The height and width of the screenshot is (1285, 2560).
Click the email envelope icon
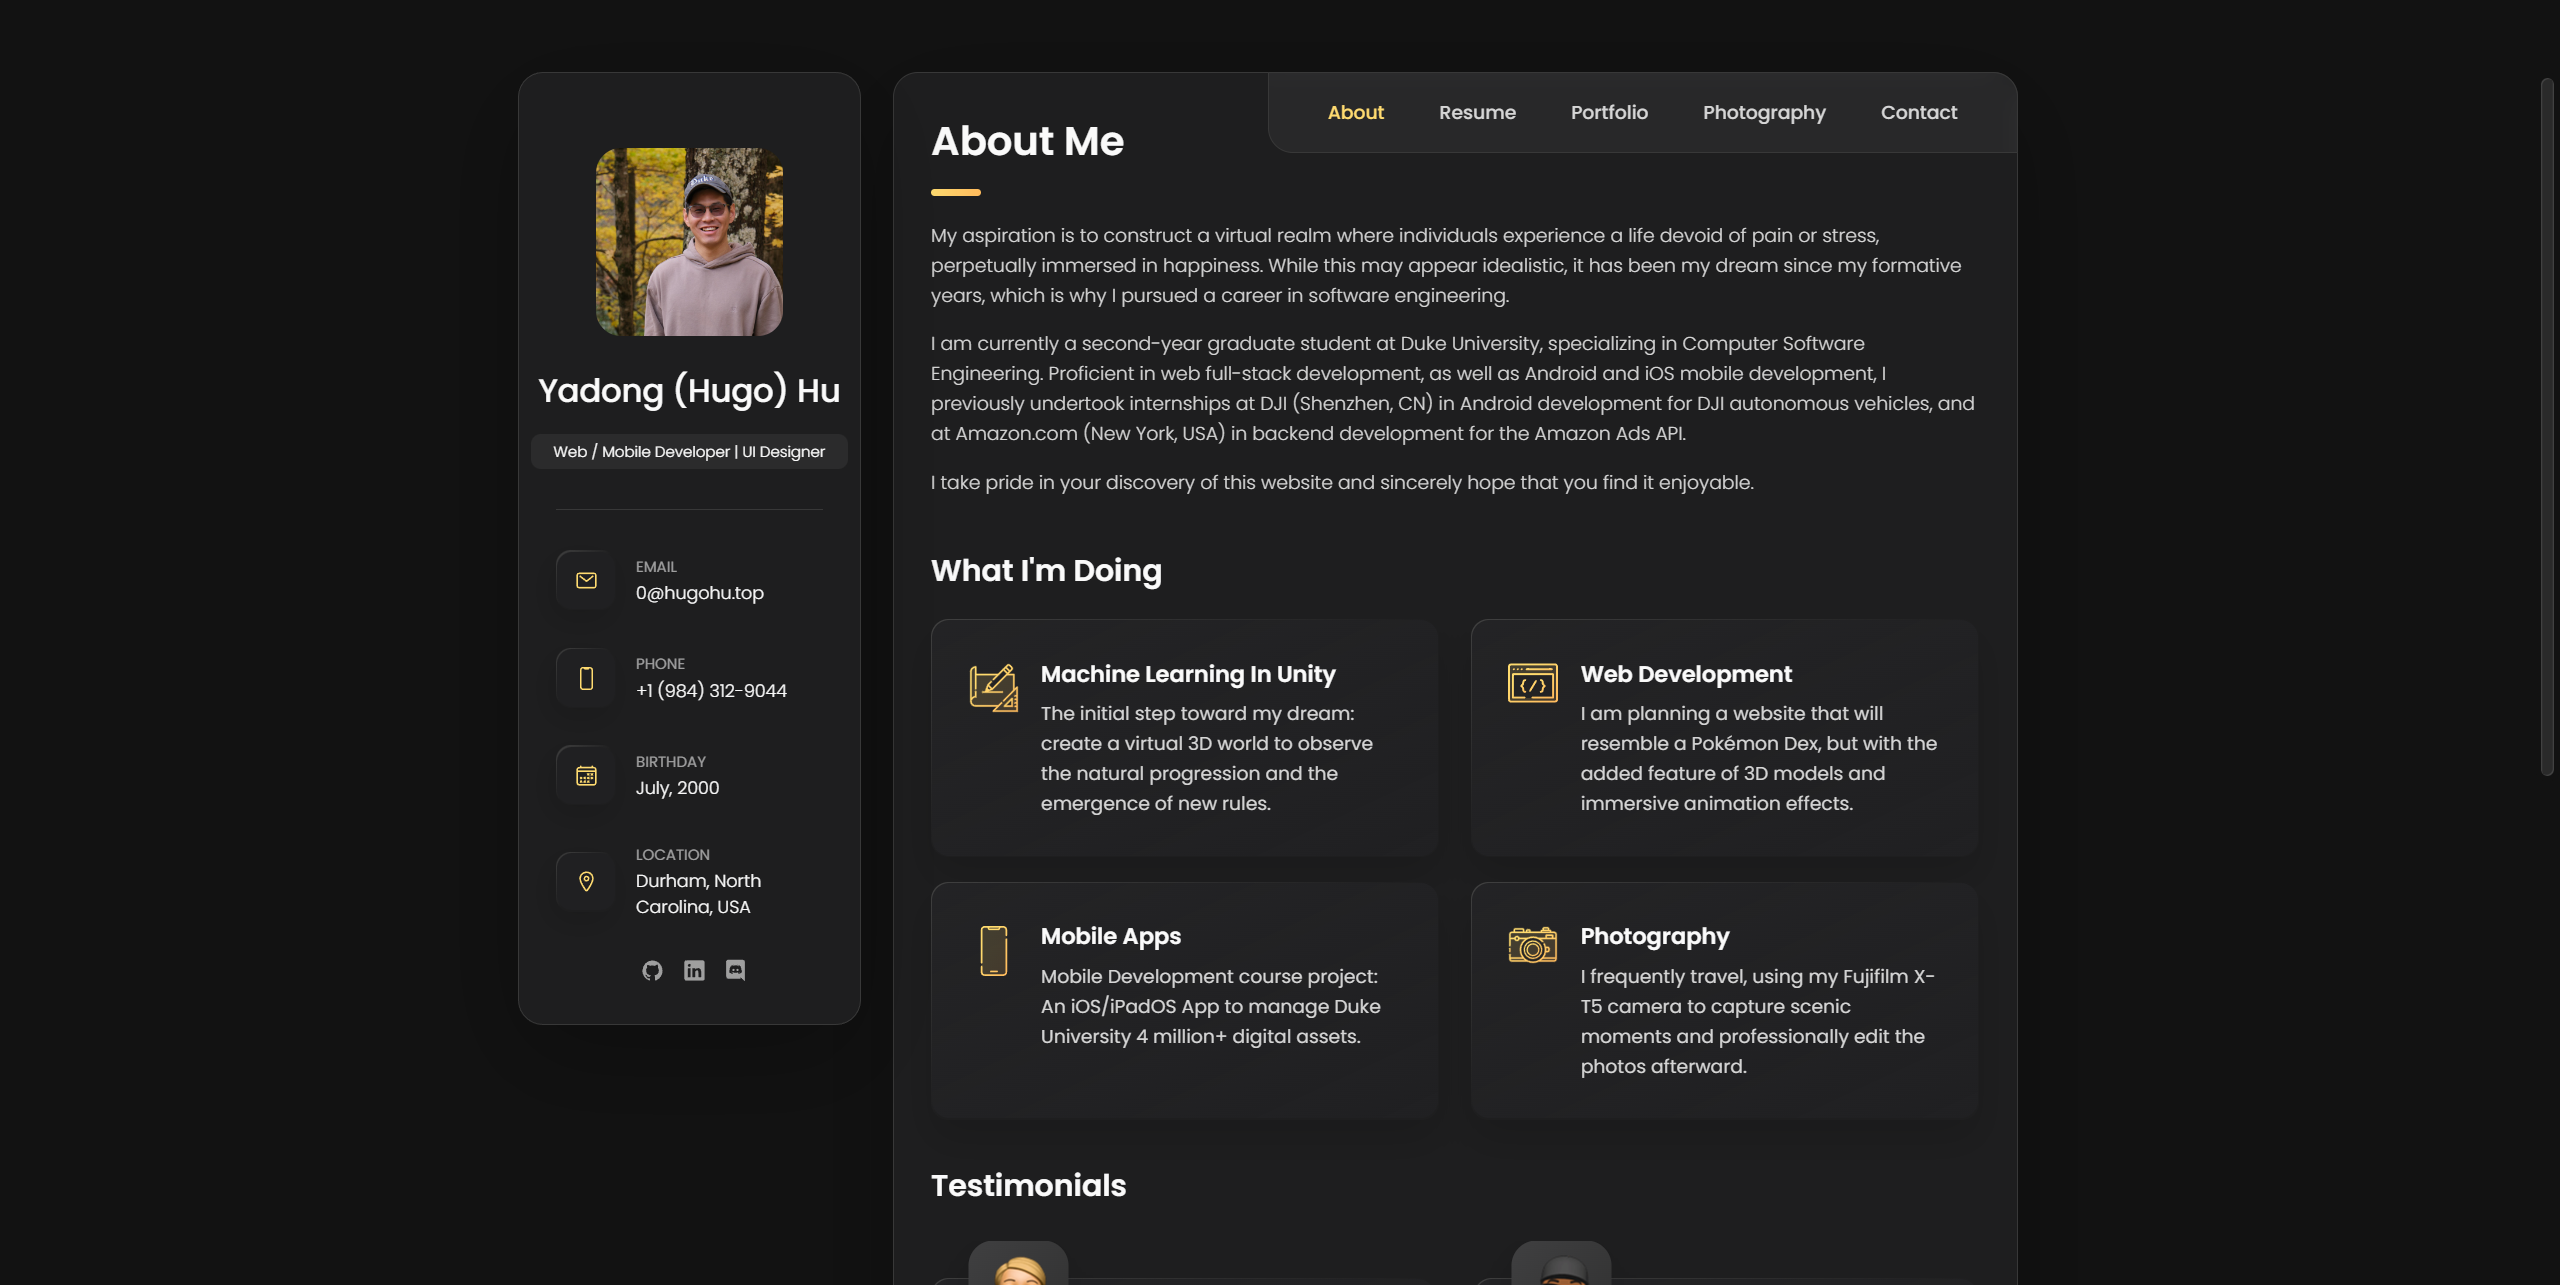point(586,580)
